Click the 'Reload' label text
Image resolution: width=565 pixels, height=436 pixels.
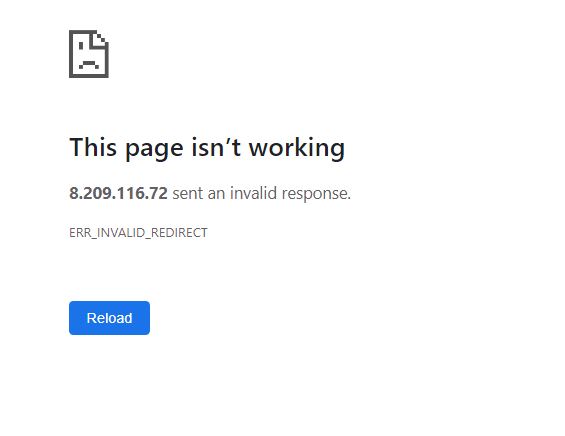[109, 318]
